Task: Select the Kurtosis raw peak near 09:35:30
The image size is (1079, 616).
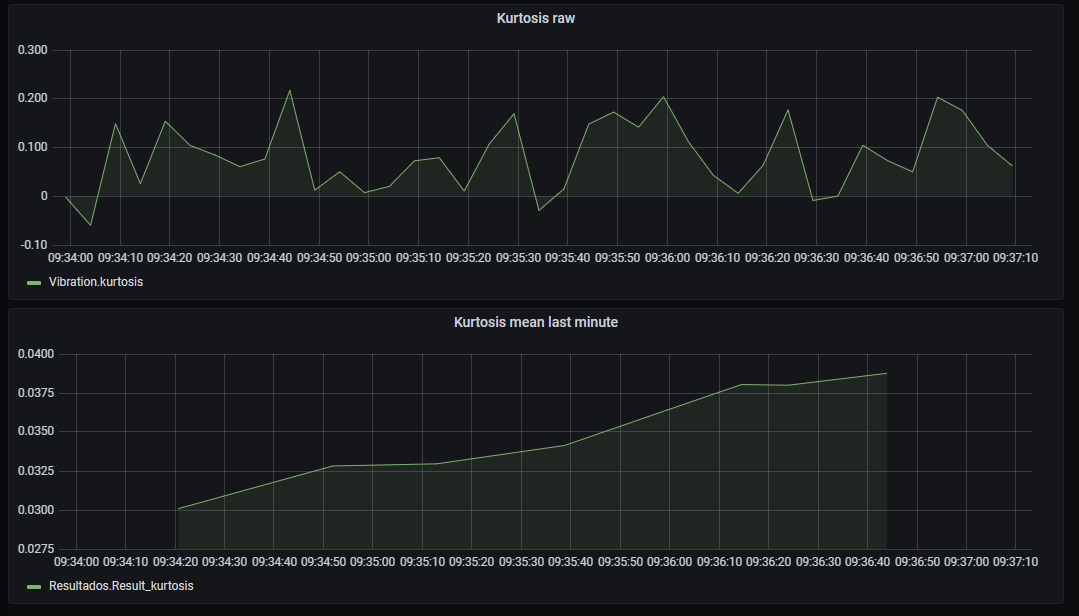Action: [x=514, y=113]
